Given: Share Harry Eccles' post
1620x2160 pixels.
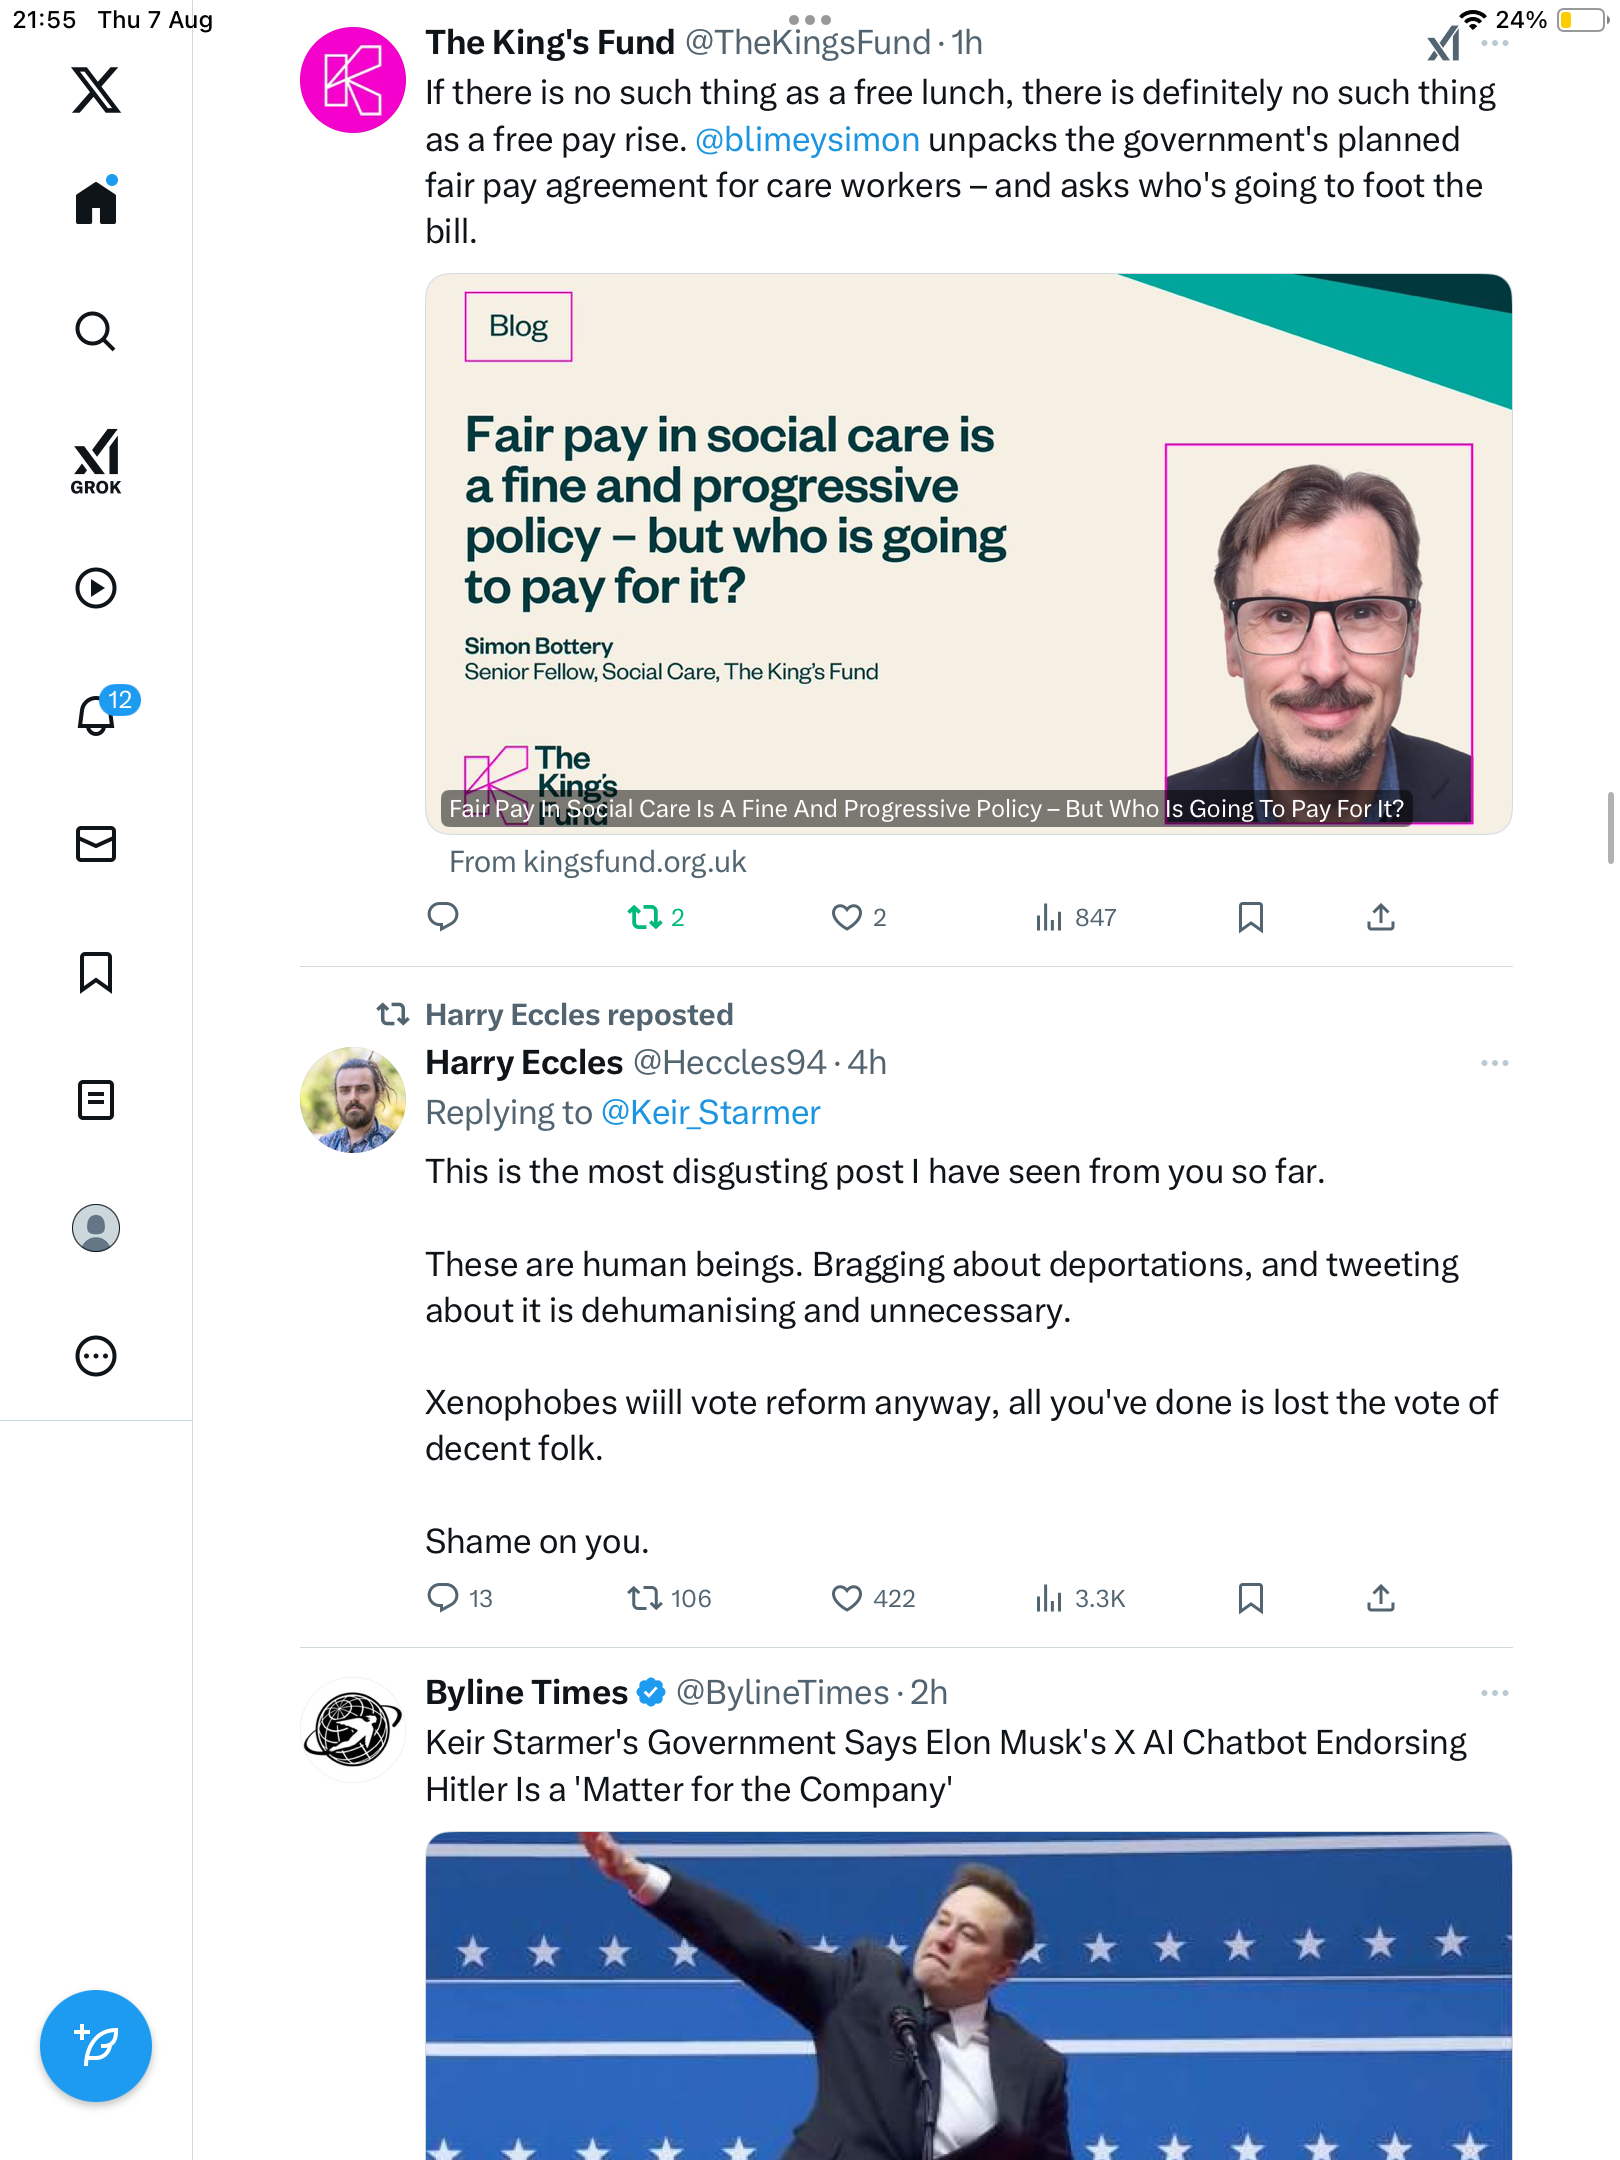Looking at the screenshot, I should pos(1380,1598).
